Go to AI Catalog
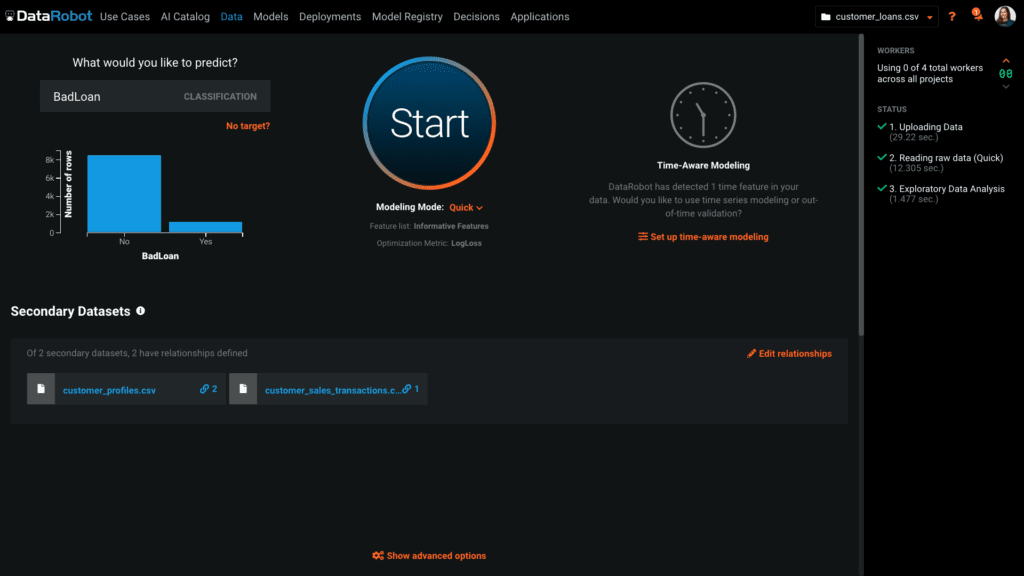1024x576 pixels. coord(185,17)
